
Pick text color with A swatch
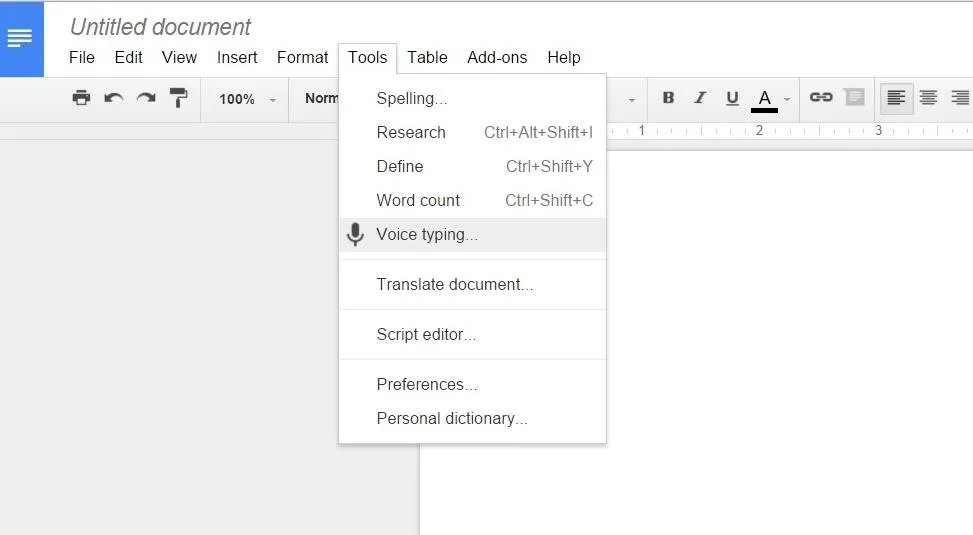click(x=764, y=99)
